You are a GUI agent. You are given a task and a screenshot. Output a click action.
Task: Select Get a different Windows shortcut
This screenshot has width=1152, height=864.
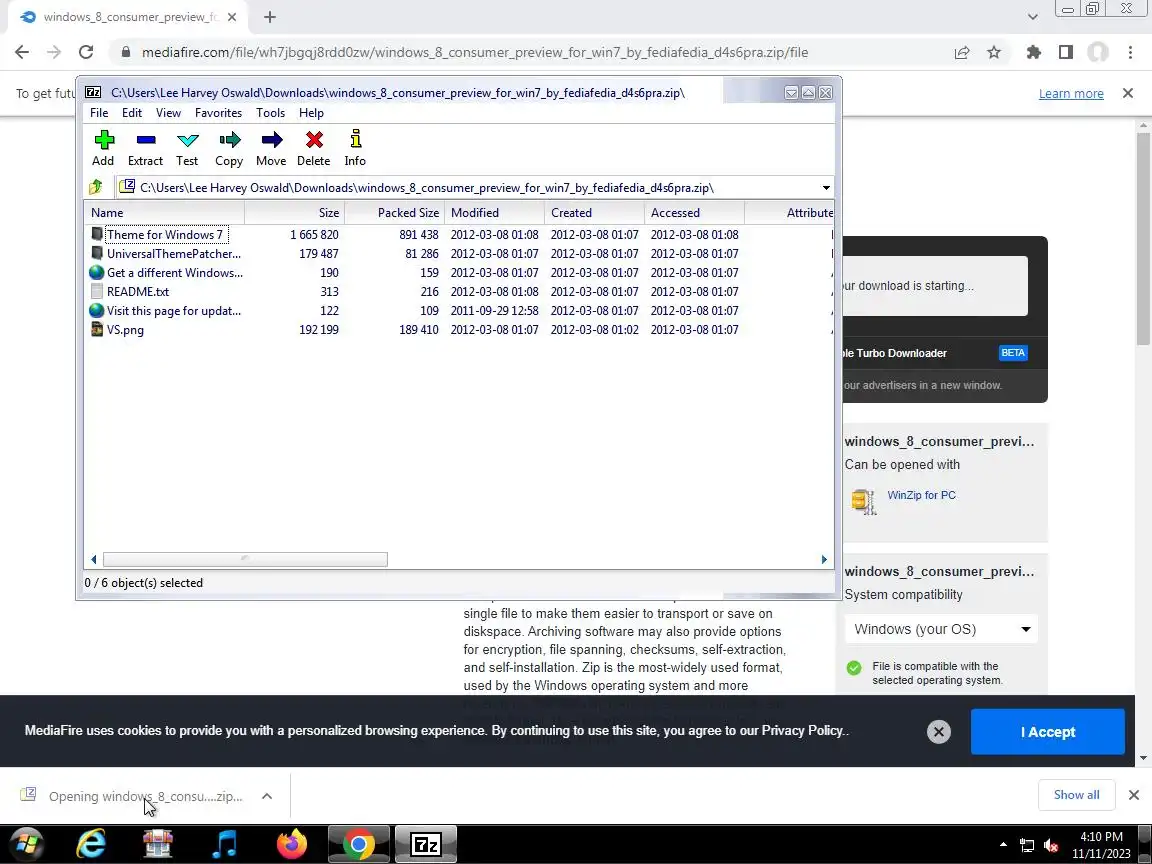166,273
